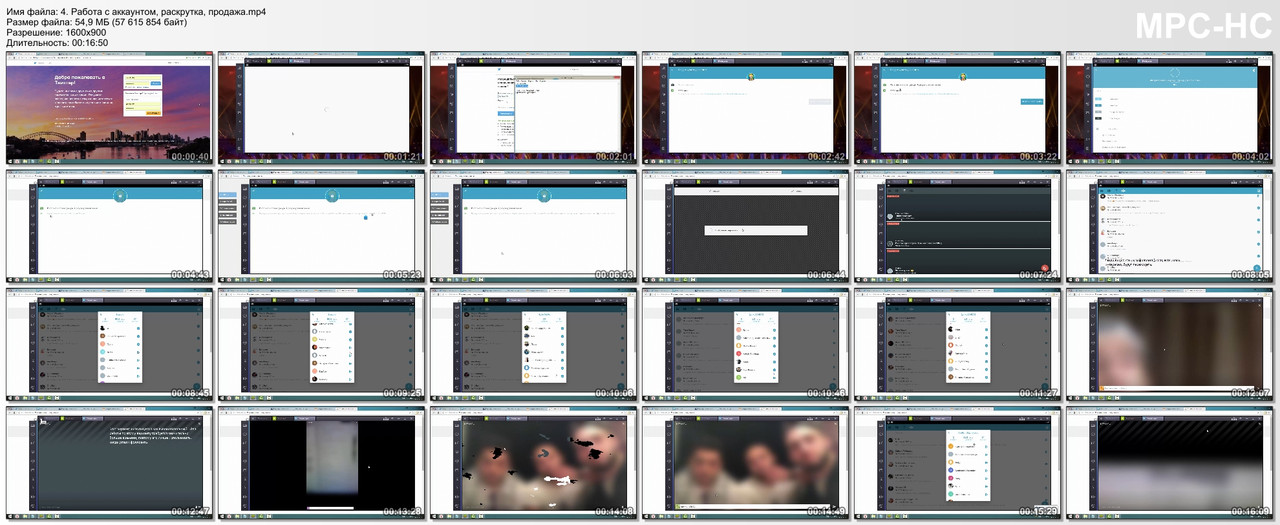The width and height of the screenshot is (1280, 525).
Task: Click the file name line ending in .mp4
Action: [x=135, y=12]
